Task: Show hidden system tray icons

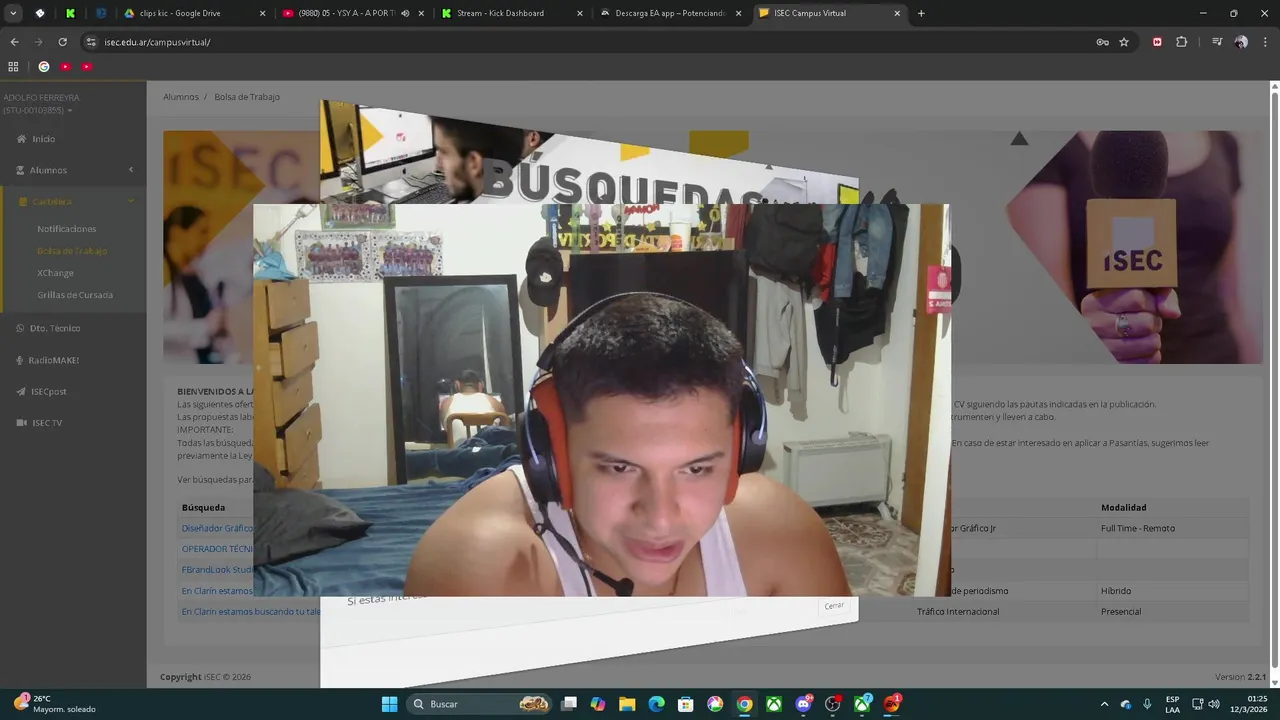Action: [x=1104, y=704]
